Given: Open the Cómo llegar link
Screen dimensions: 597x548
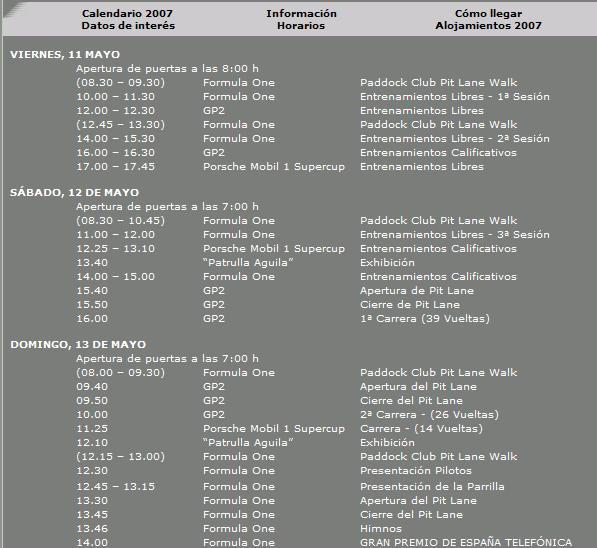Looking at the screenshot, I should 488,14.
